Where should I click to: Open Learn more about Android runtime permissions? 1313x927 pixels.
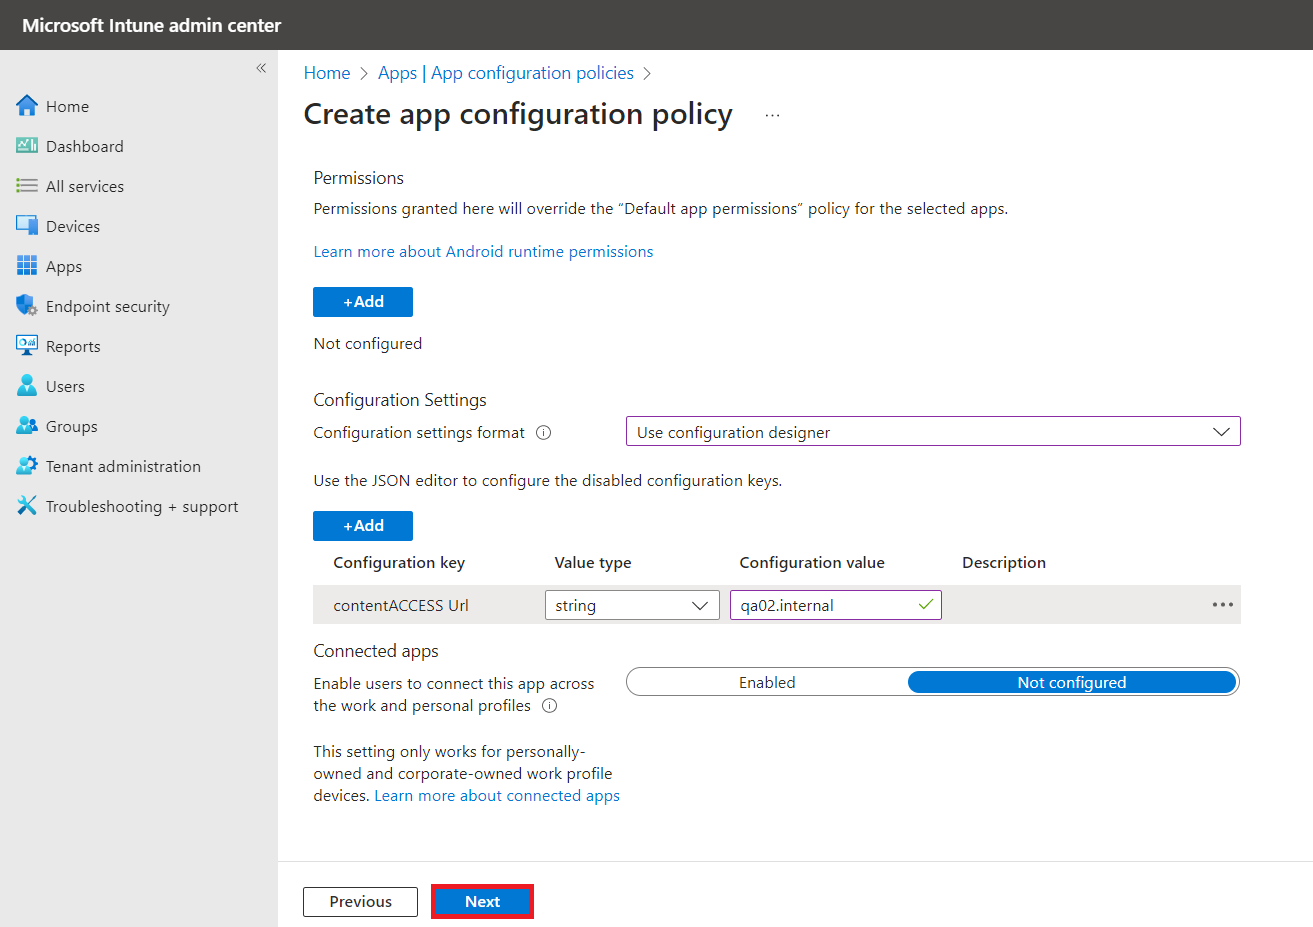point(483,252)
